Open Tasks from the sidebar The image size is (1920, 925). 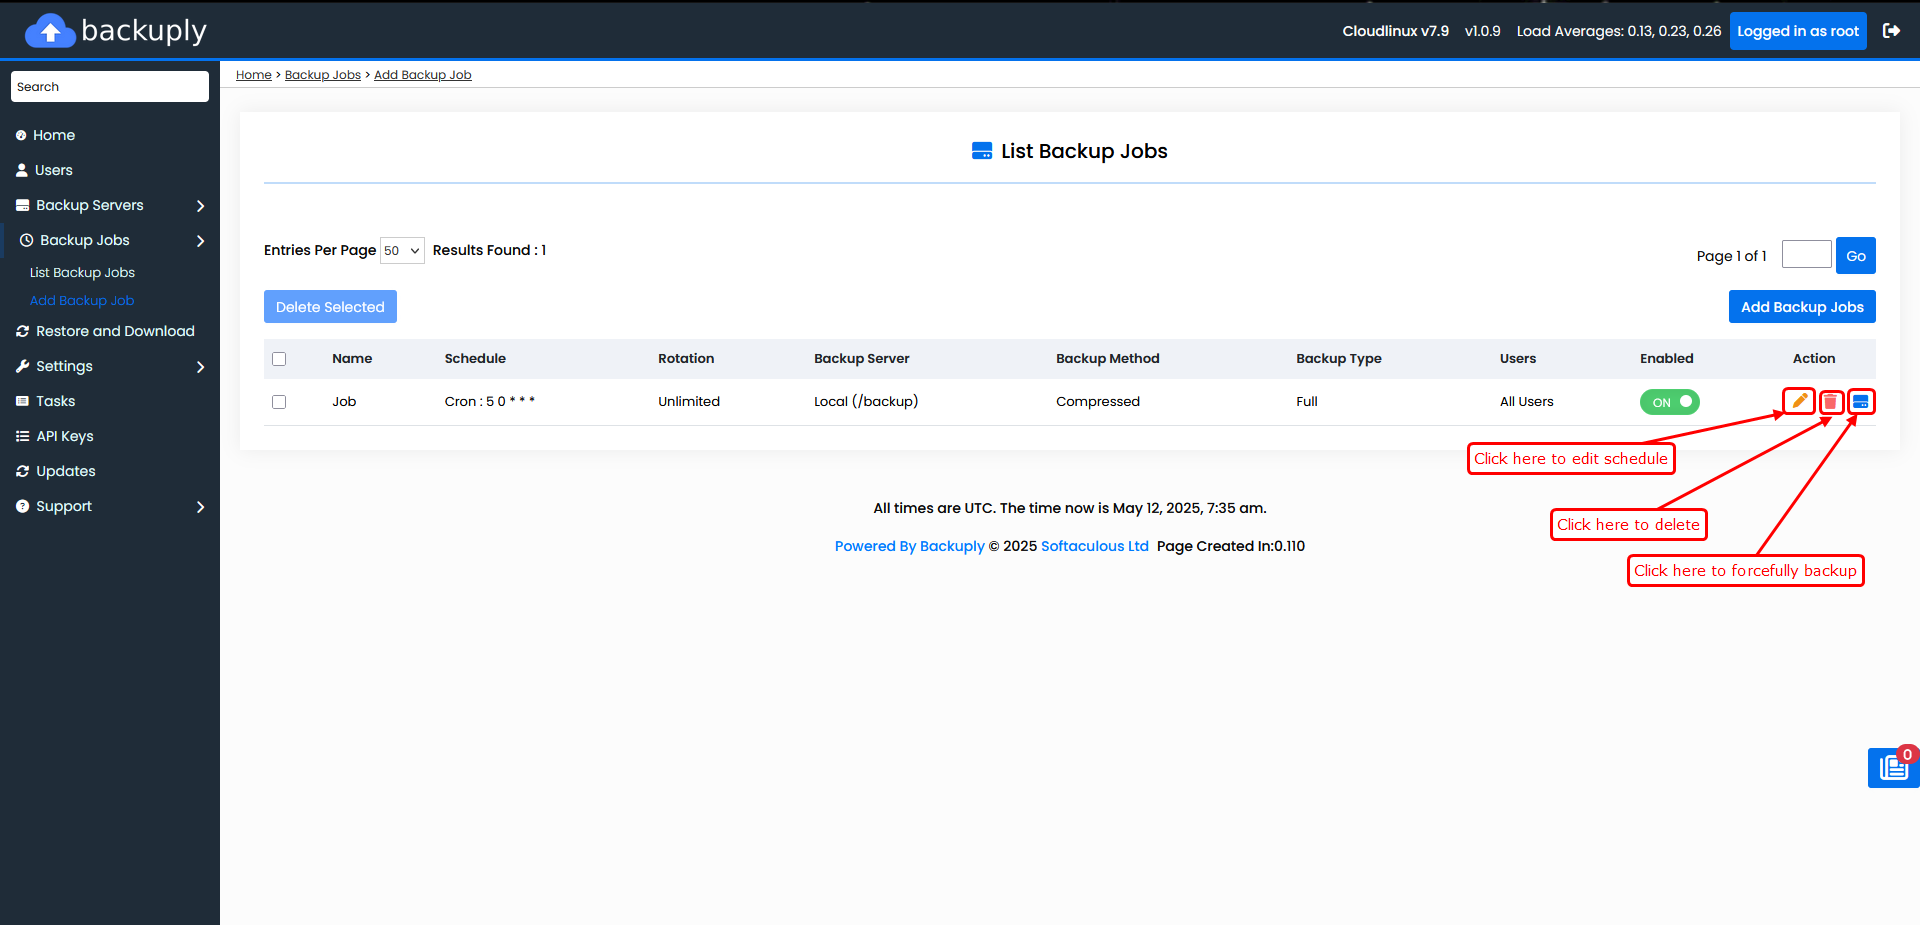tap(55, 401)
